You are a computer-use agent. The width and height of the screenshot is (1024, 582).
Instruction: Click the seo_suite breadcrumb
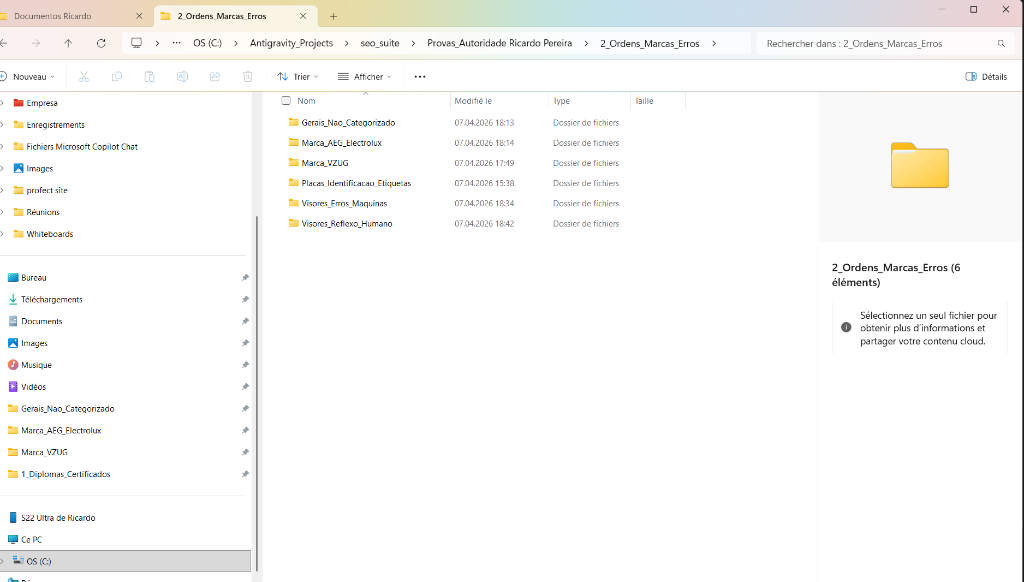379,43
